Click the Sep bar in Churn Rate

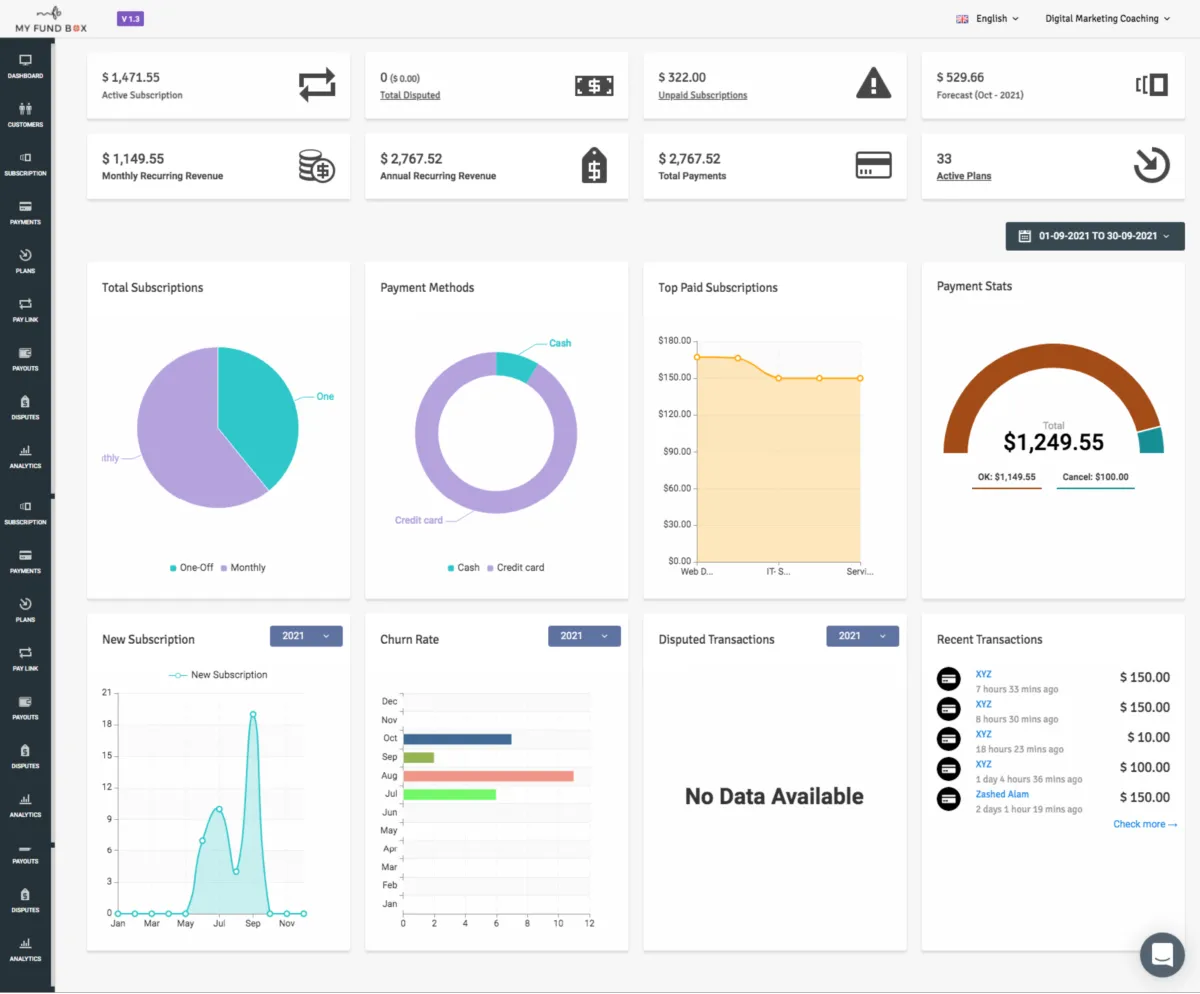418,757
